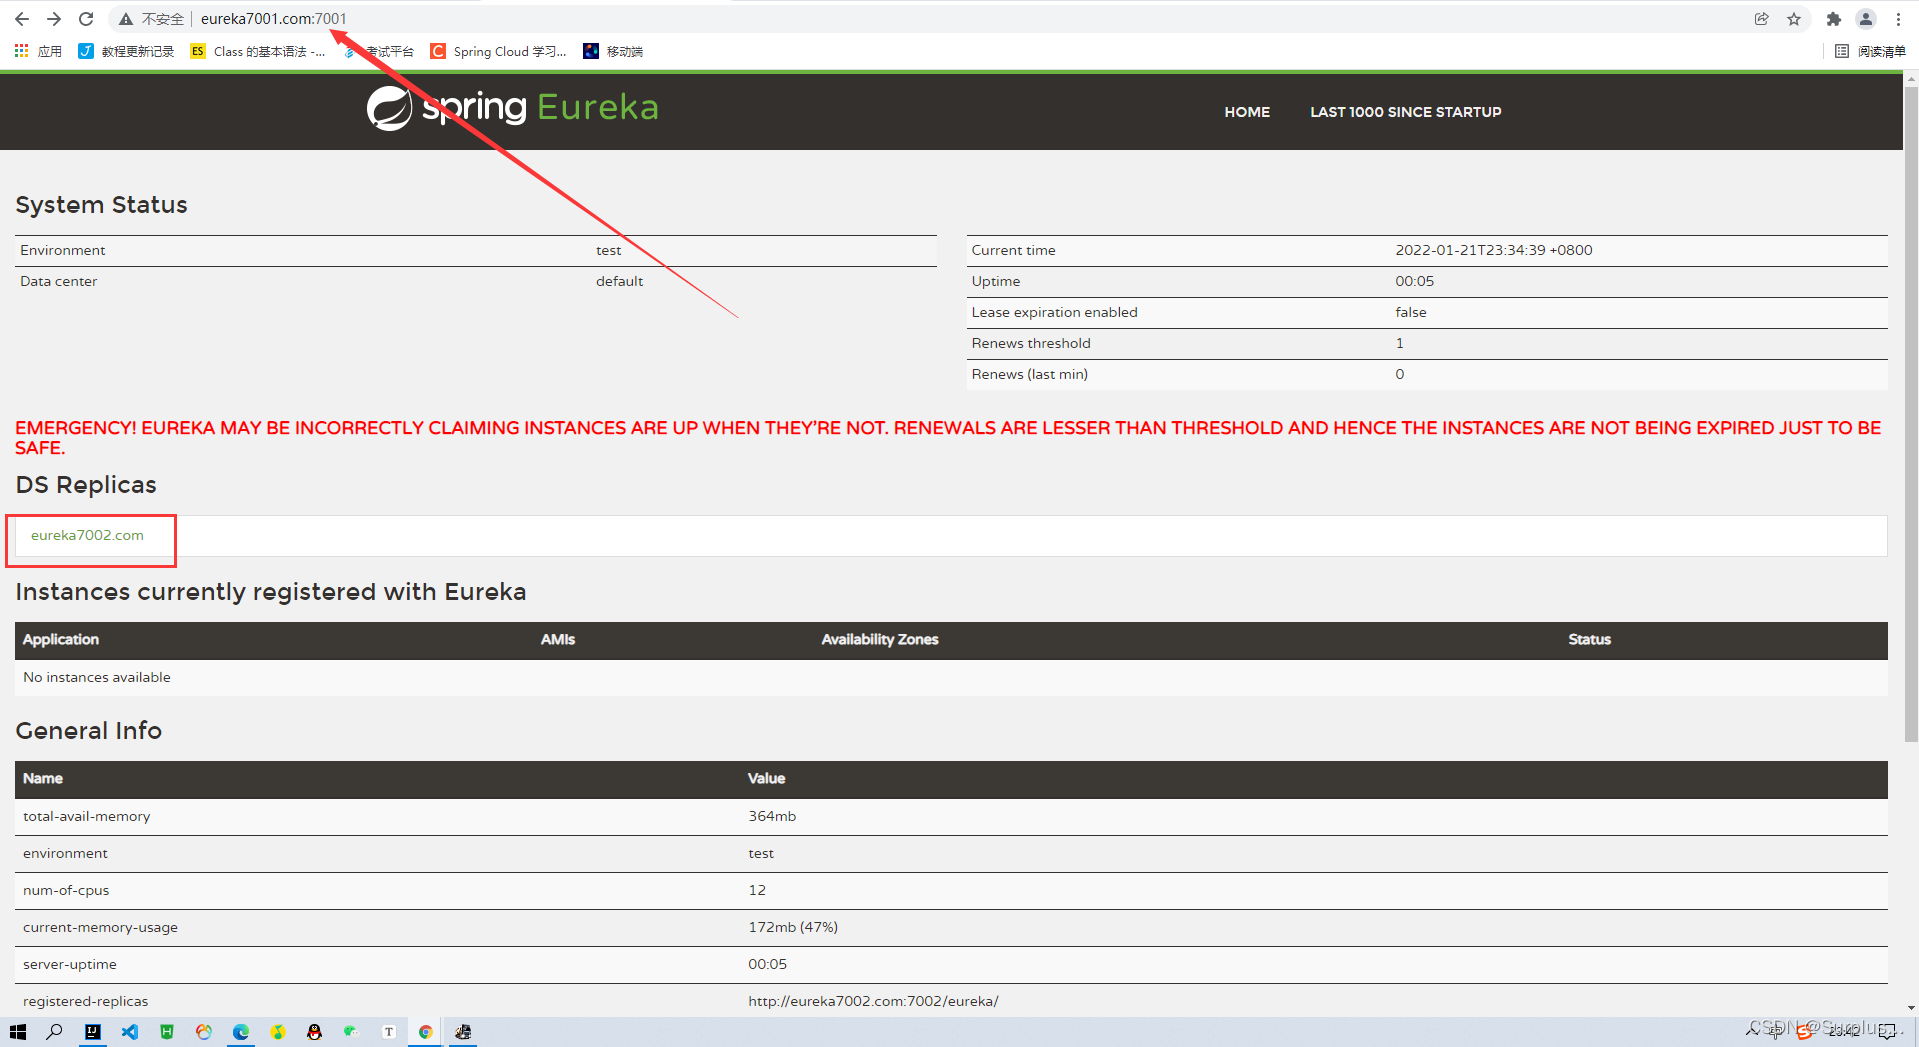1919x1047 pixels.
Task: Select the num-of-cpus value 12
Action: click(x=757, y=890)
